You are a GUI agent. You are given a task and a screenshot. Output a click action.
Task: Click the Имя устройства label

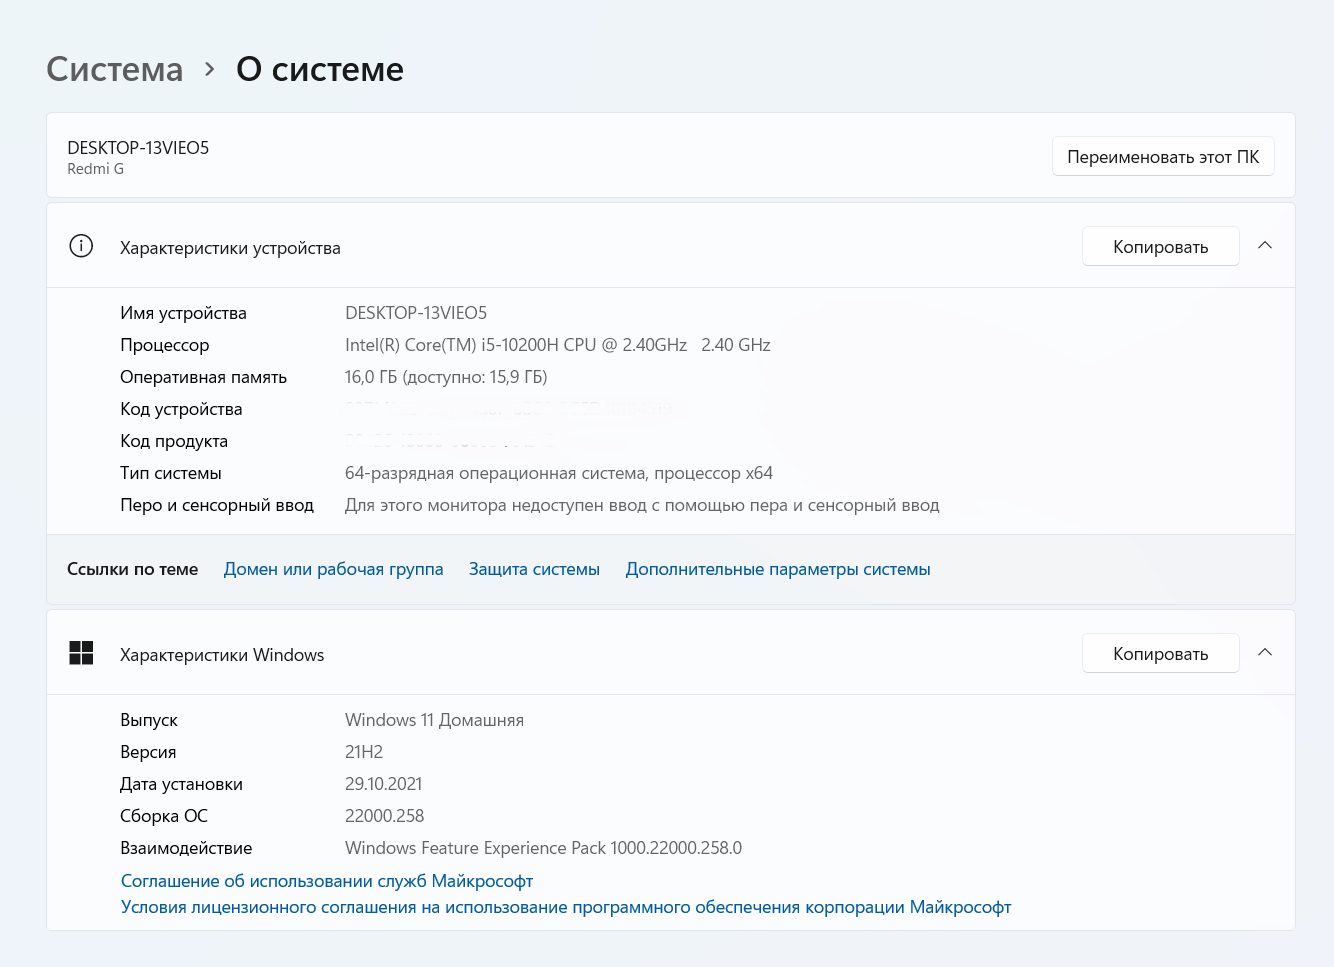pos(183,313)
